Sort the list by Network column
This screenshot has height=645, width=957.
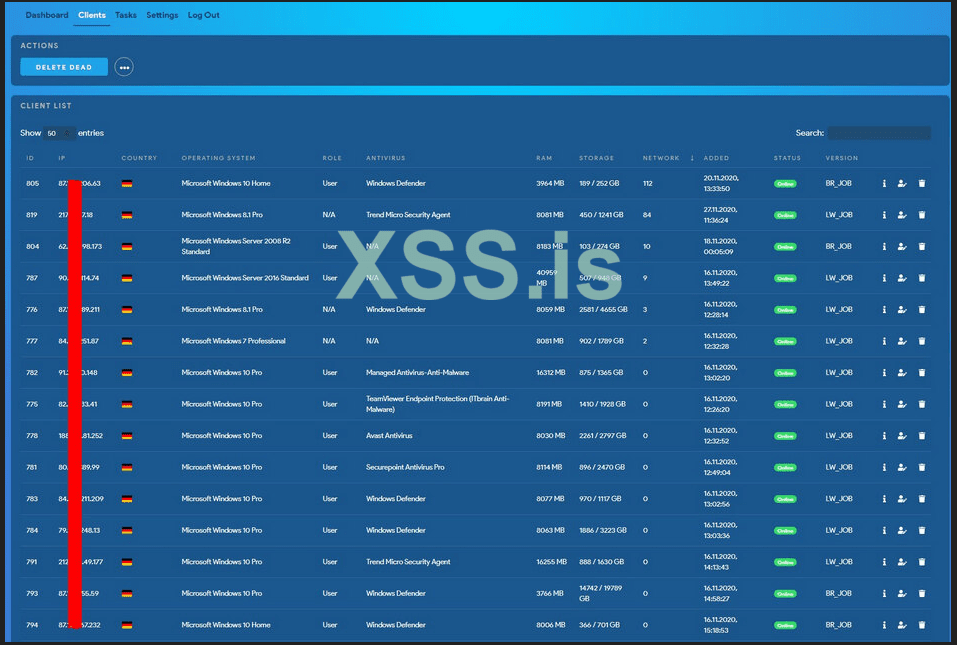tap(661, 158)
